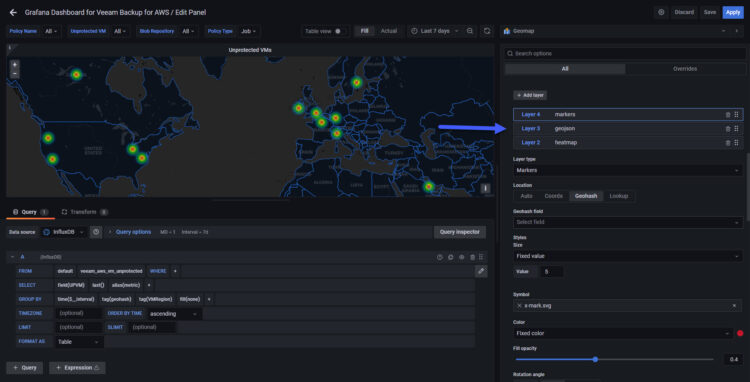The height and width of the screenshot is (382, 750).
Task: Open map info icon at bottom right
Action: 485,188
